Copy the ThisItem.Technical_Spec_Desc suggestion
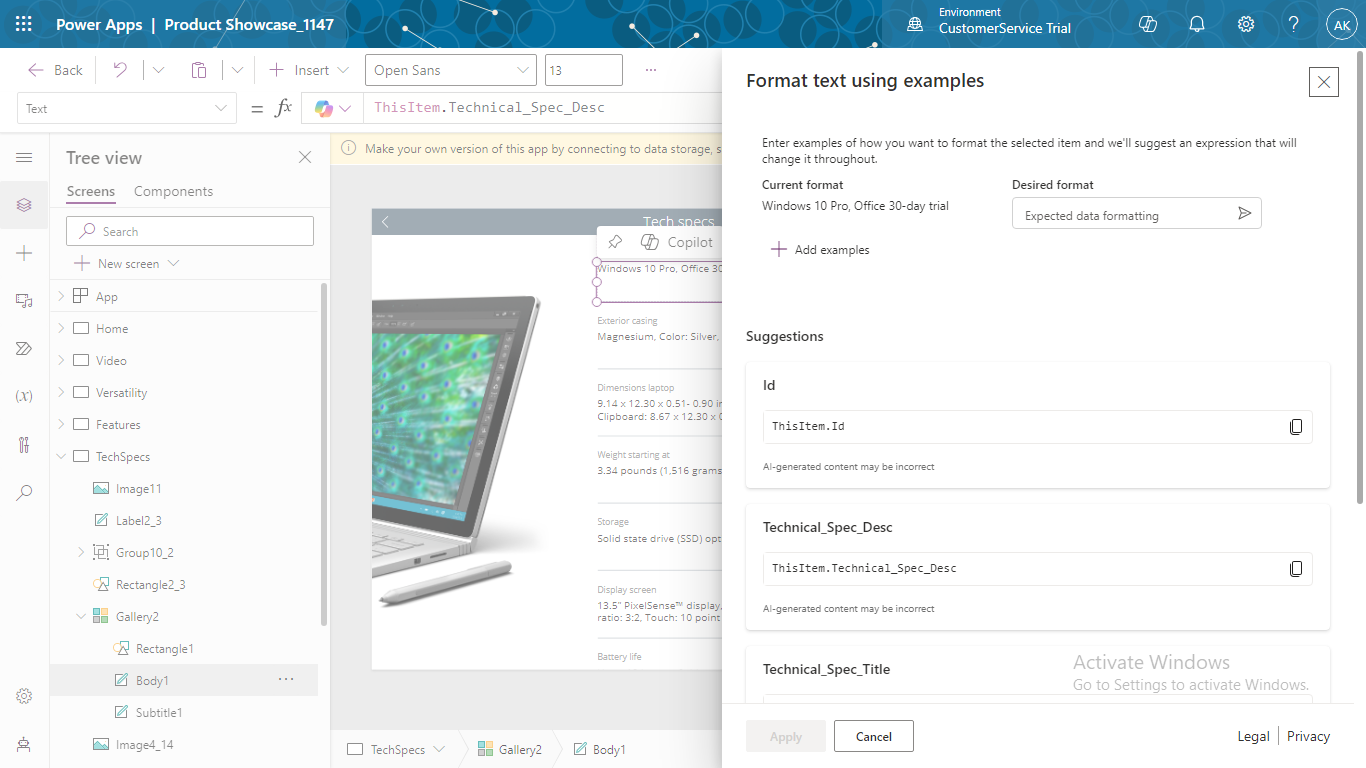The height and width of the screenshot is (768, 1366). pos(1295,569)
